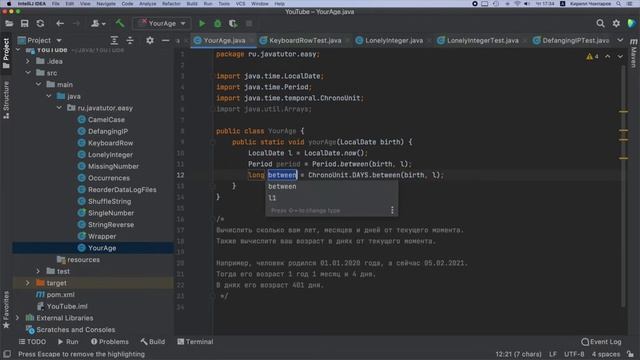The image size is (640, 360).
Task: Expand External Libraries node
Action: (x=17, y=318)
